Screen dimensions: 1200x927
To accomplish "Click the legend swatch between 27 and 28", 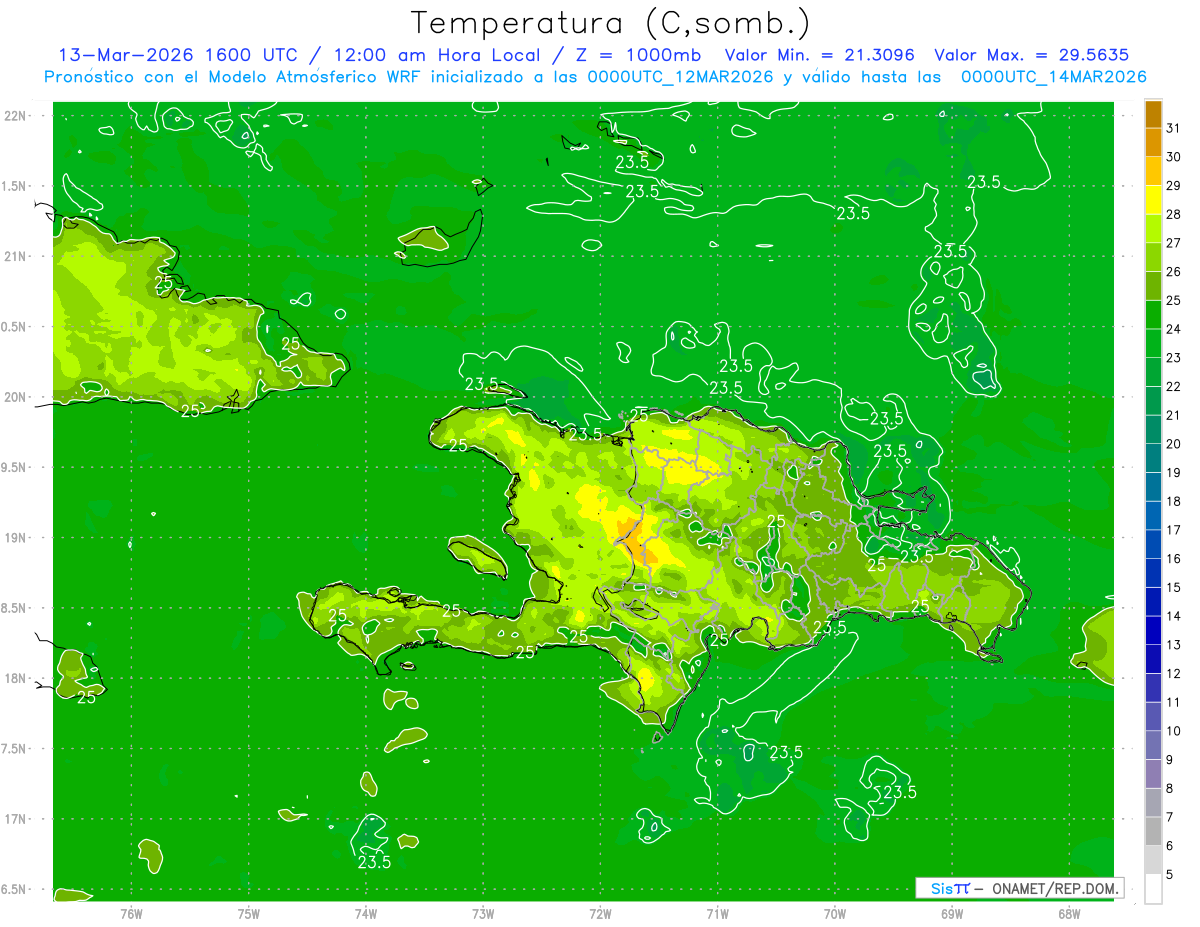I will click(x=1153, y=228).
